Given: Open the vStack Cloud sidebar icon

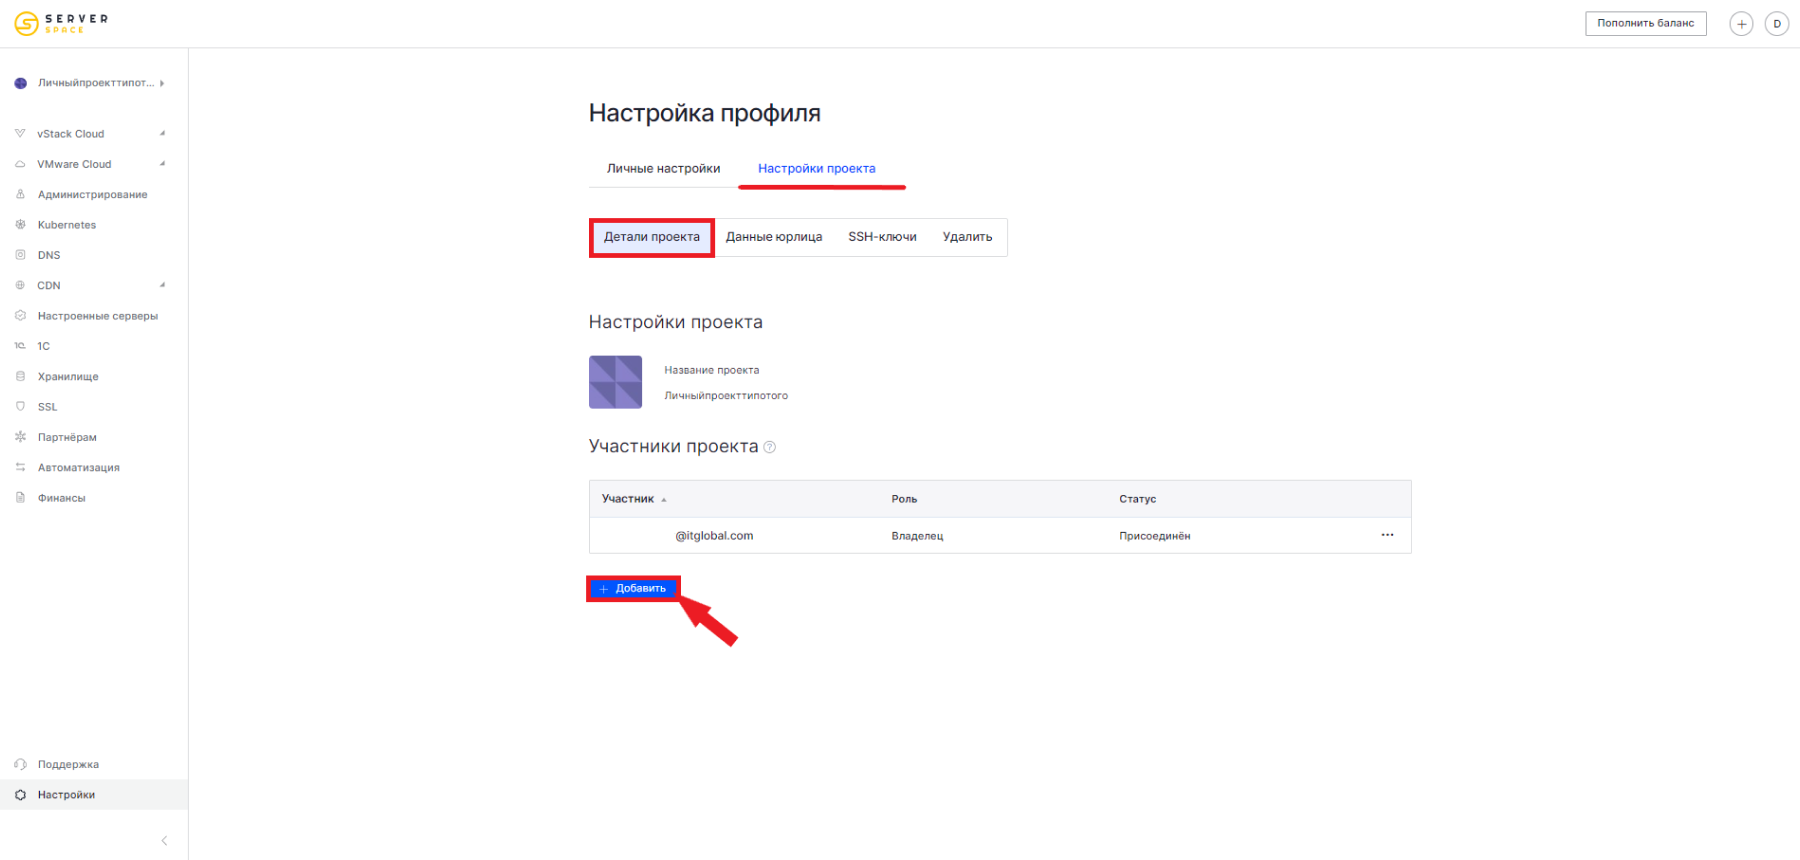Looking at the screenshot, I should coord(20,133).
